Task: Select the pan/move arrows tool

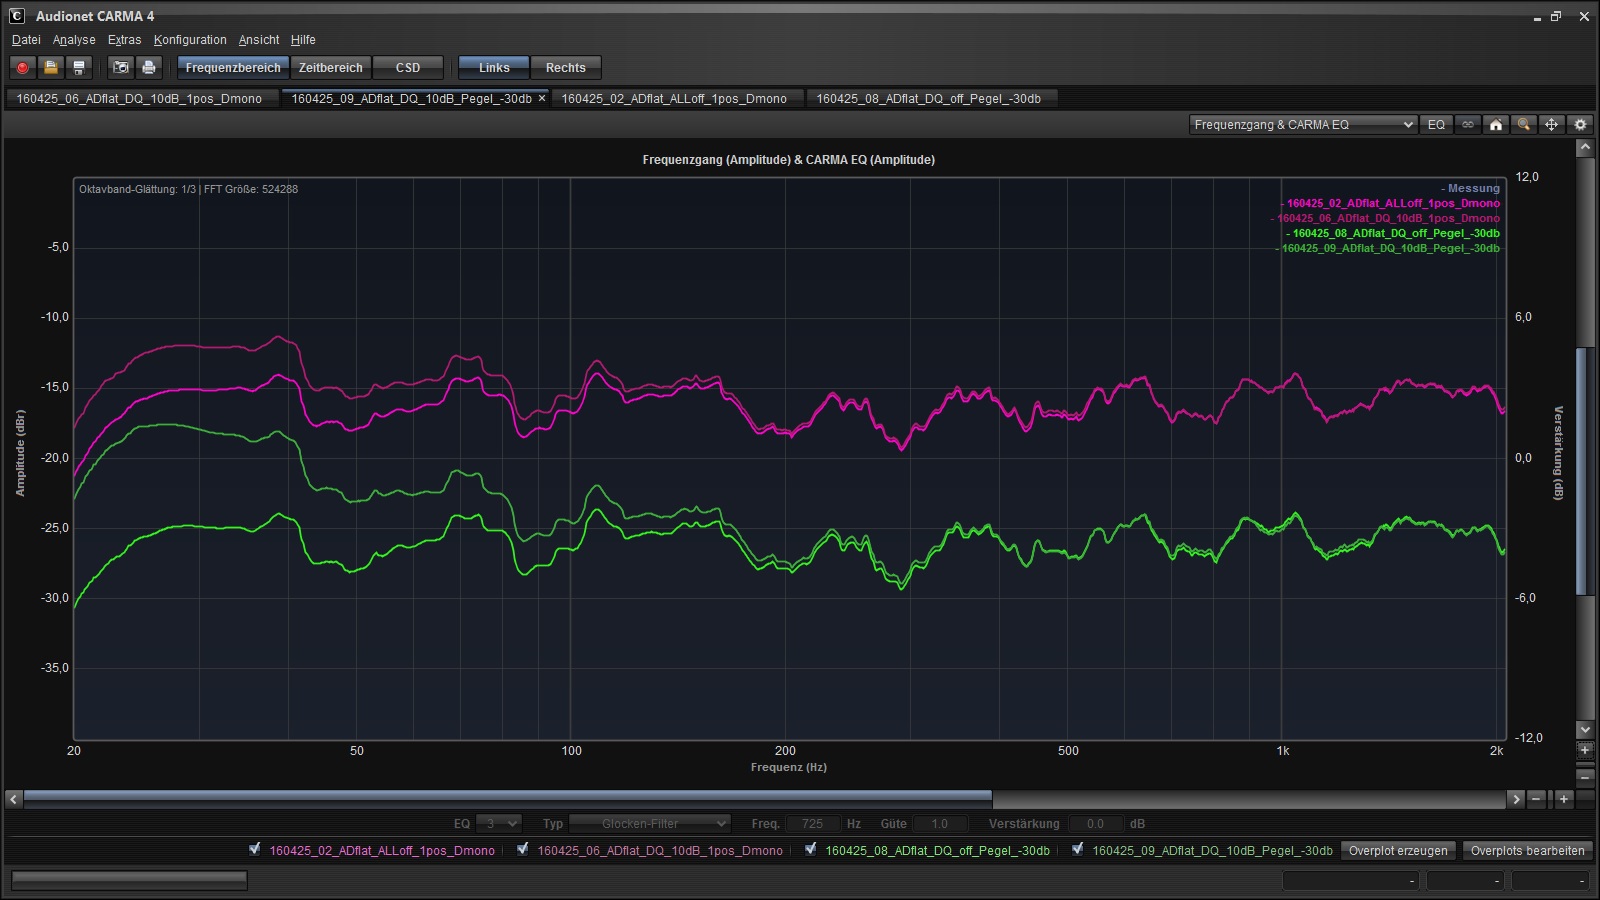Action: 1552,125
